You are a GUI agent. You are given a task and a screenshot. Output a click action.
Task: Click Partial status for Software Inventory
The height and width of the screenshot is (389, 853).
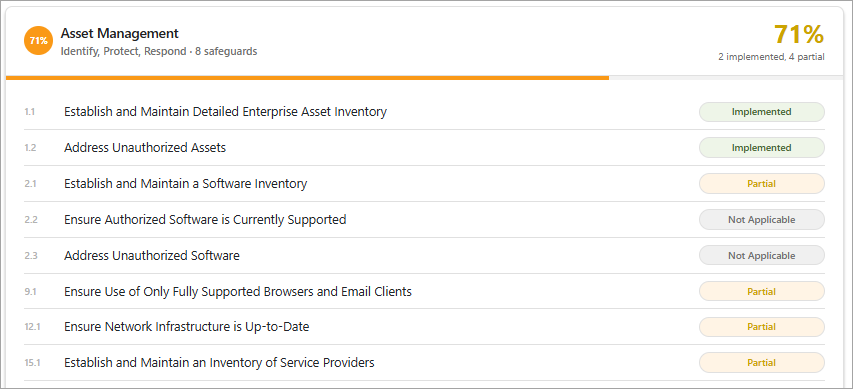[762, 184]
